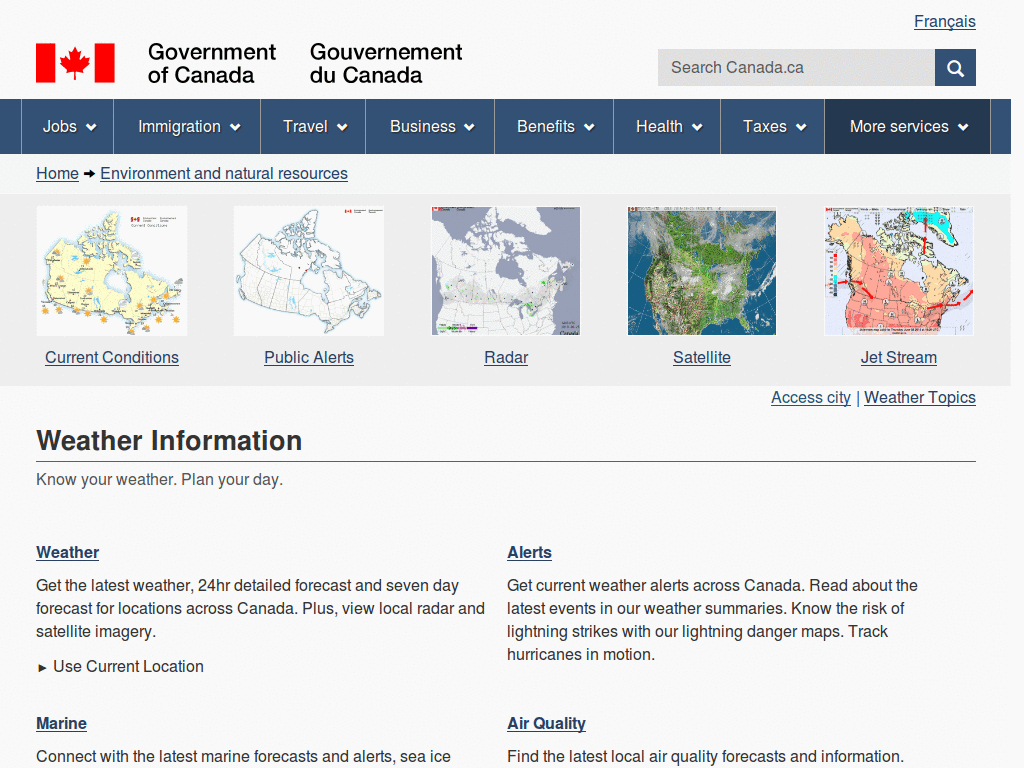Open the Weather Topics link
The width and height of the screenshot is (1024, 768).
(x=920, y=398)
